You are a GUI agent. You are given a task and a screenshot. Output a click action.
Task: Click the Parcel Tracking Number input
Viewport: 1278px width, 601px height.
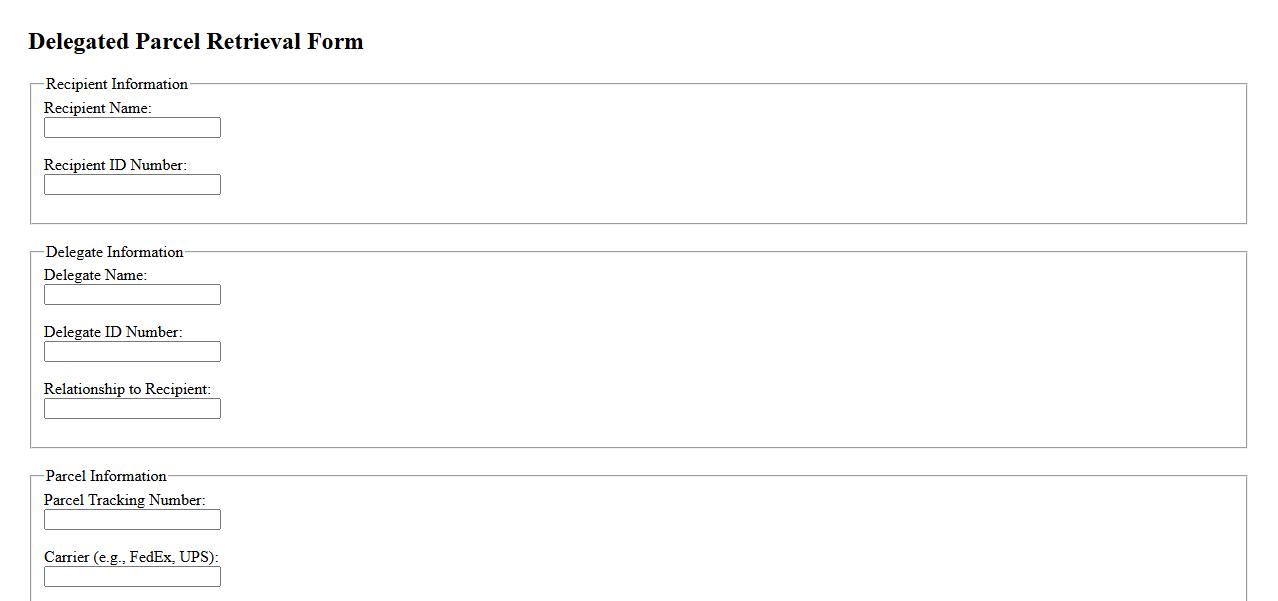pyautogui.click(x=132, y=520)
